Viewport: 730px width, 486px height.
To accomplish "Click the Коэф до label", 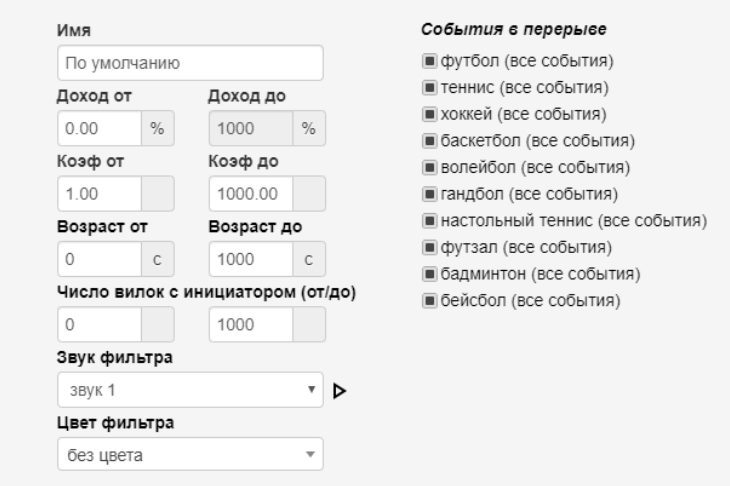I will 243,162.
